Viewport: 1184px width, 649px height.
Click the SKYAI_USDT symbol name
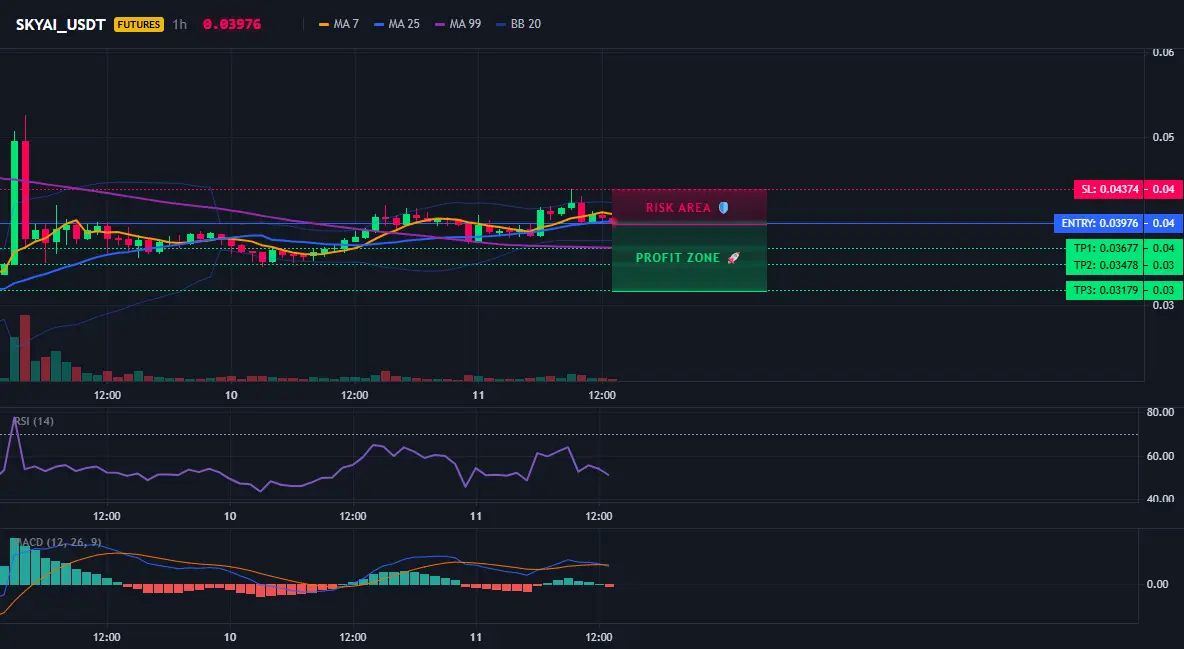[x=60, y=24]
